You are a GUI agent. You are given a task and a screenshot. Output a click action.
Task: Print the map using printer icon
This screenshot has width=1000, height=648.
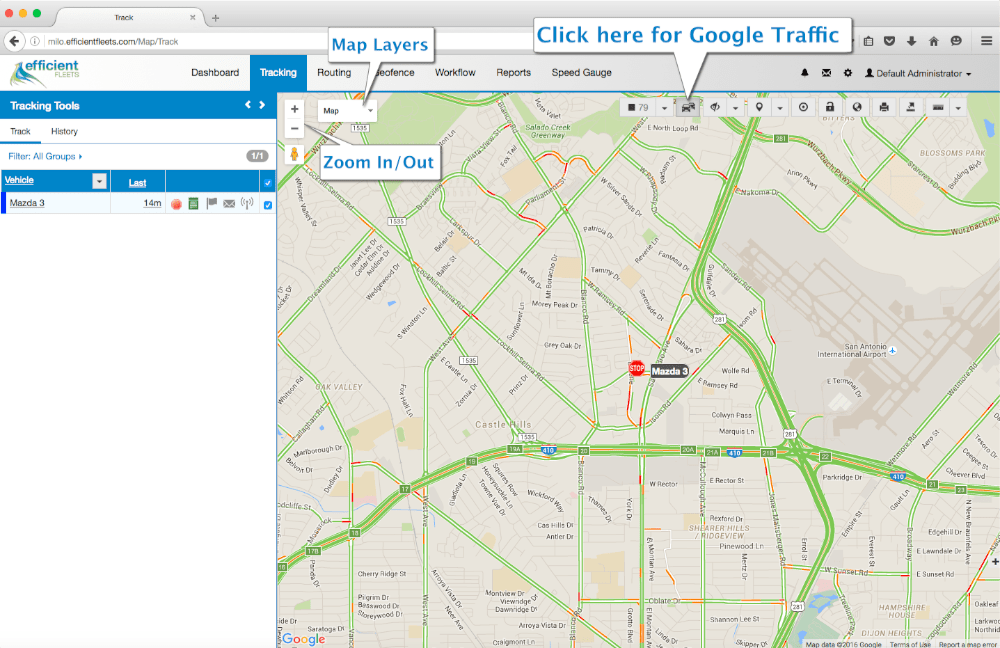[x=883, y=107]
